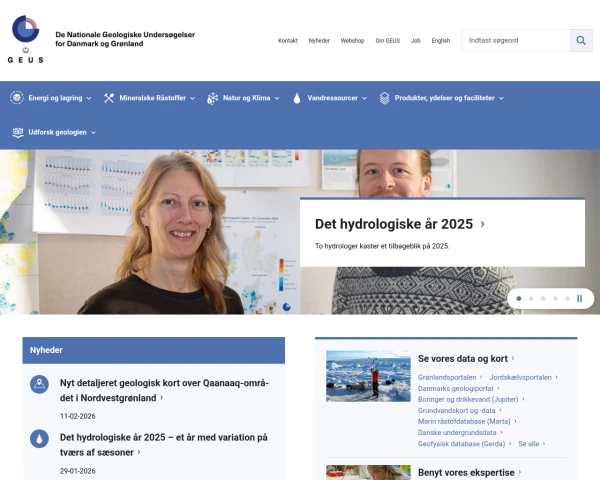Image resolution: width=600 pixels, height=480 pixels.
Task: Pause the hero carousel slideshow
Action: point(579,298)
